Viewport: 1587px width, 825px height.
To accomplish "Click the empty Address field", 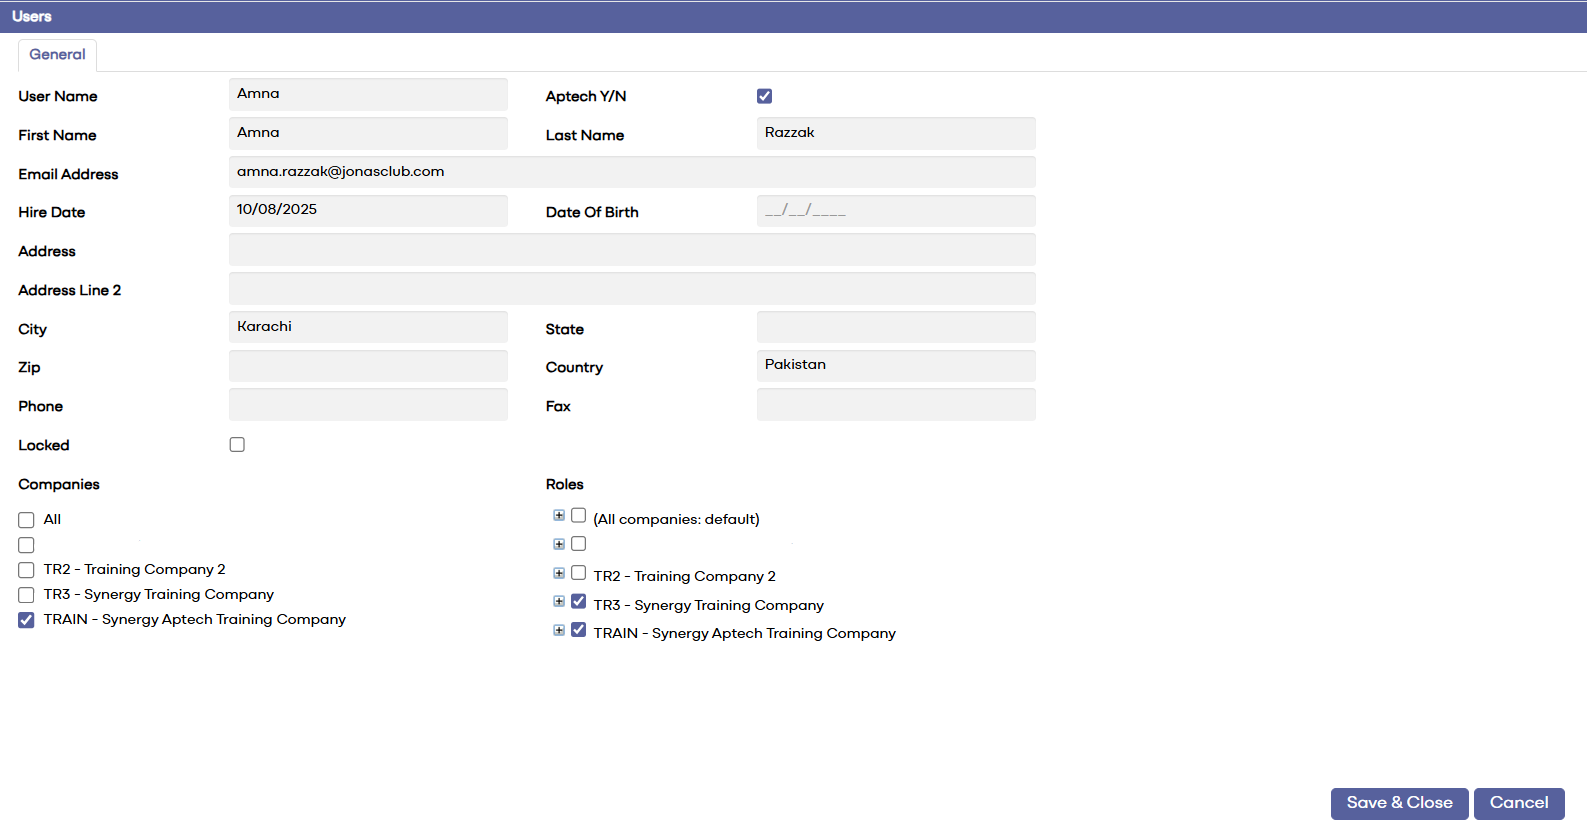I will coord(632,250).
